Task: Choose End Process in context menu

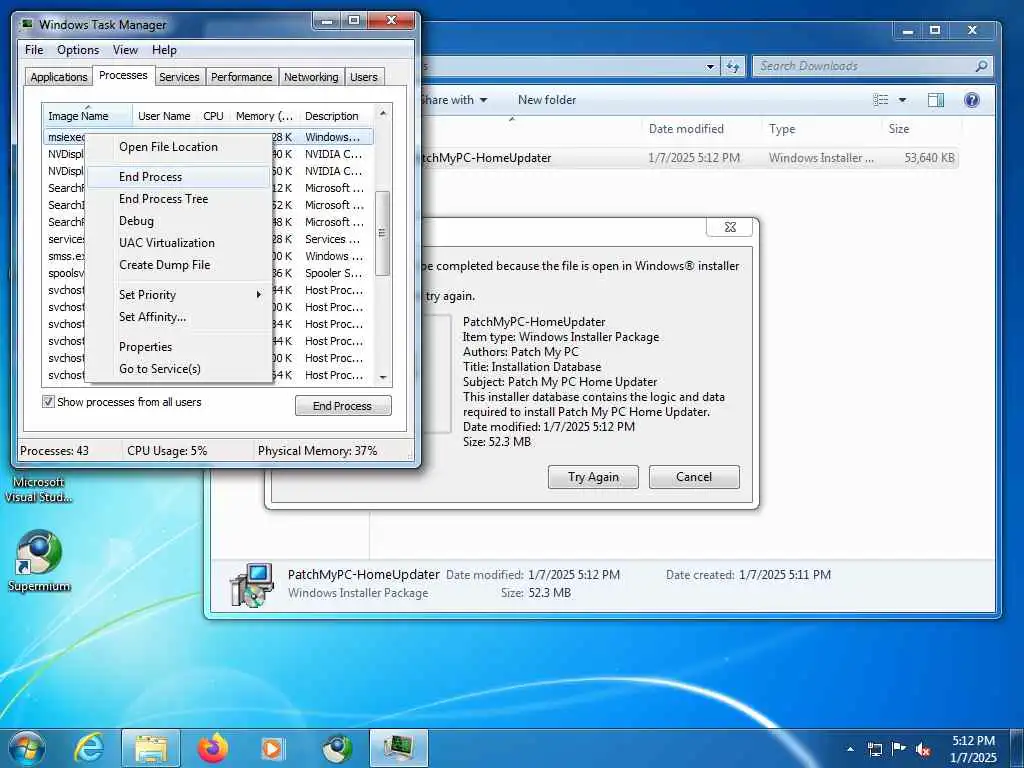Action: [178, 177]
